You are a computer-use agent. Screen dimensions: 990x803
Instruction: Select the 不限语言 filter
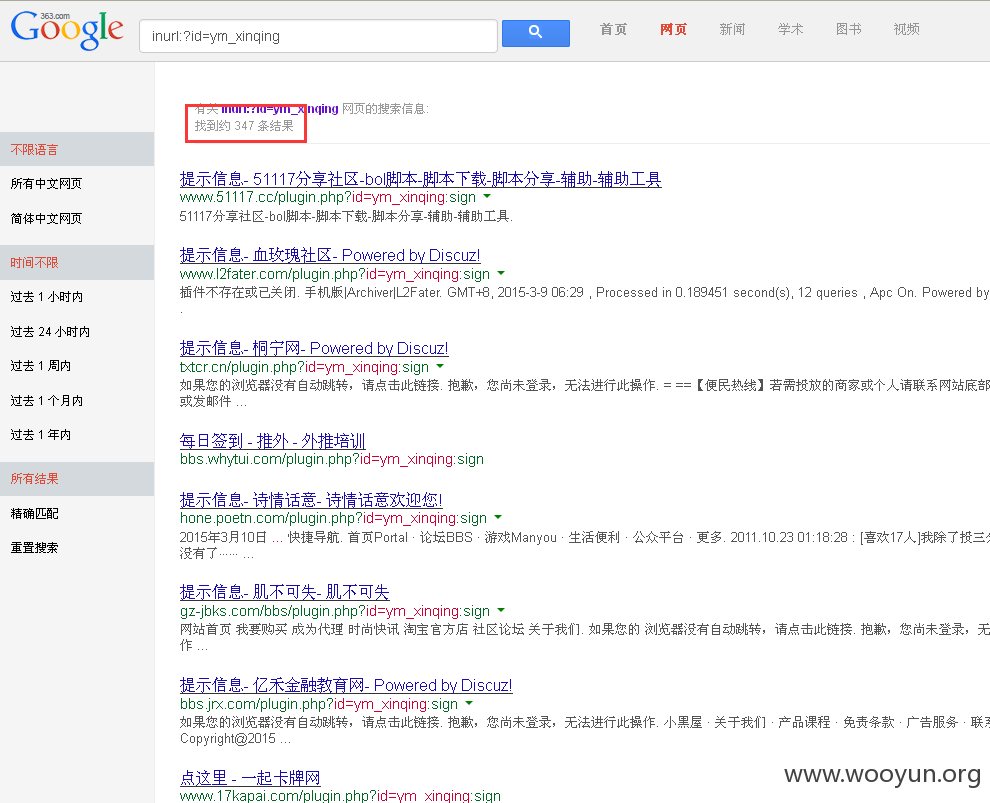pyautogui.click(x=77, y=150)
